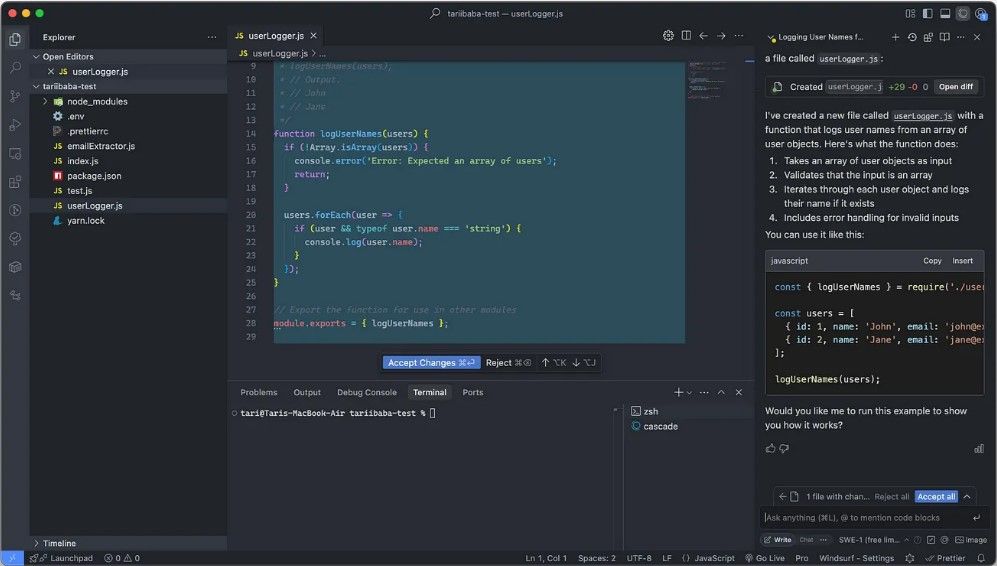Click the send arrow in Cascade input
The width and height of the screenshot is (997, 566).
click(x=977, y=518)
